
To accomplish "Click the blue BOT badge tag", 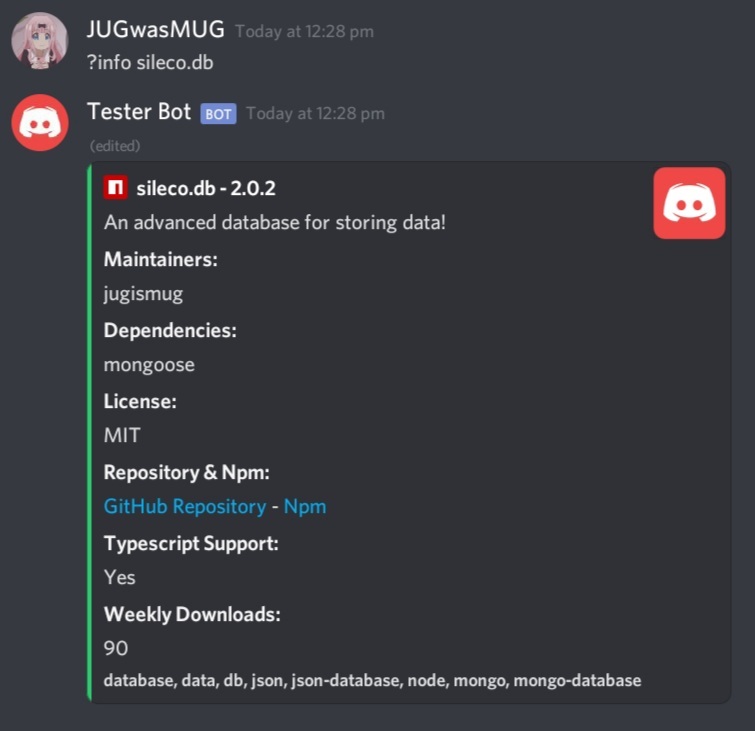I will pyautogui.click(x=218, y=114).
